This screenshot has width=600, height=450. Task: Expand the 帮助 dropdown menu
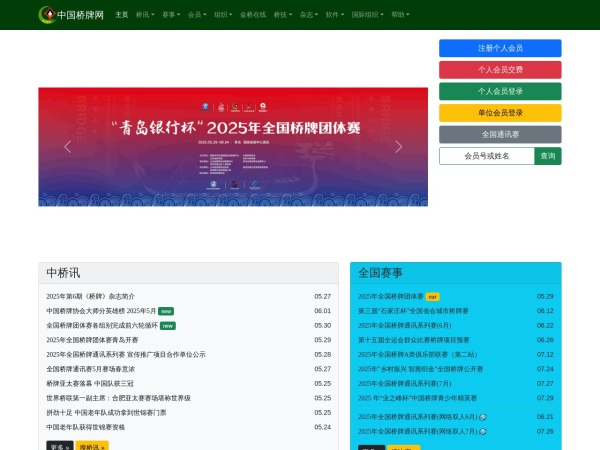400,15
